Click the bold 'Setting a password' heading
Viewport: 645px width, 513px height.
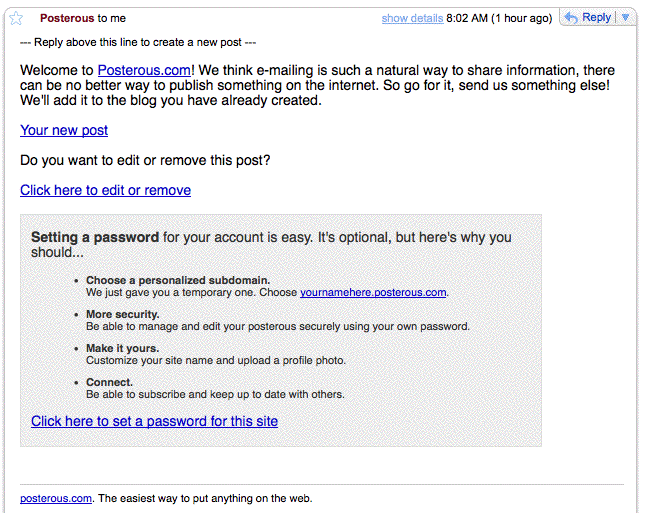coord(95,237)
